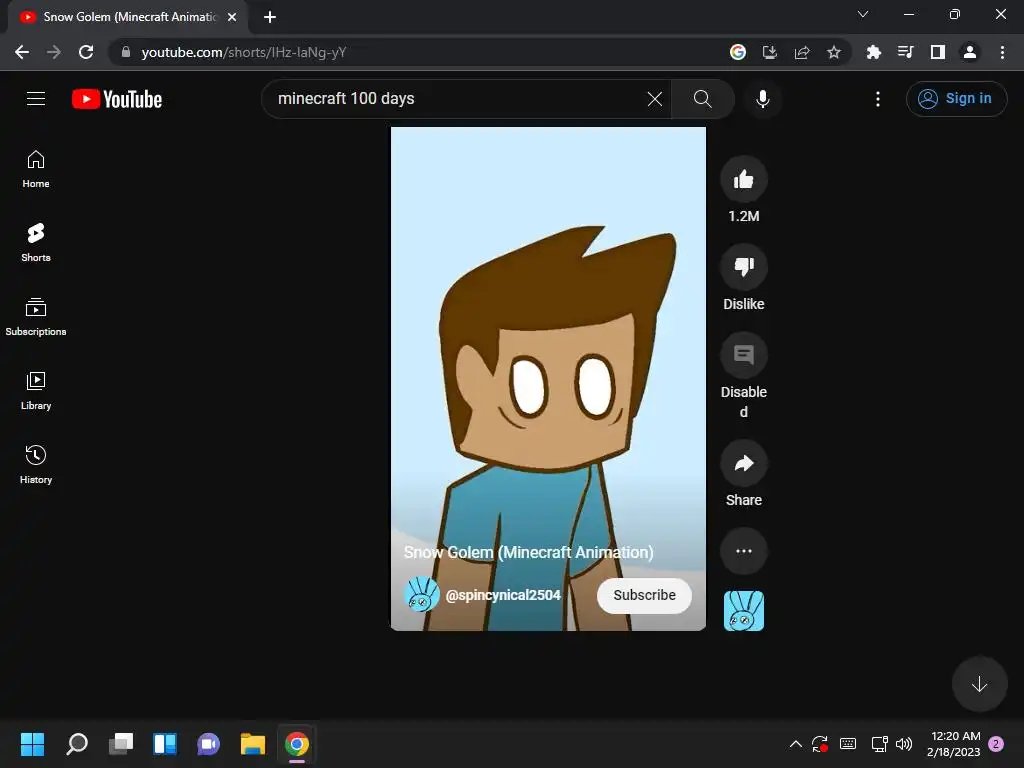Dislike this Short with thumbs down
This screenshot has height=768, width=1024.
(x=744, y=266)
